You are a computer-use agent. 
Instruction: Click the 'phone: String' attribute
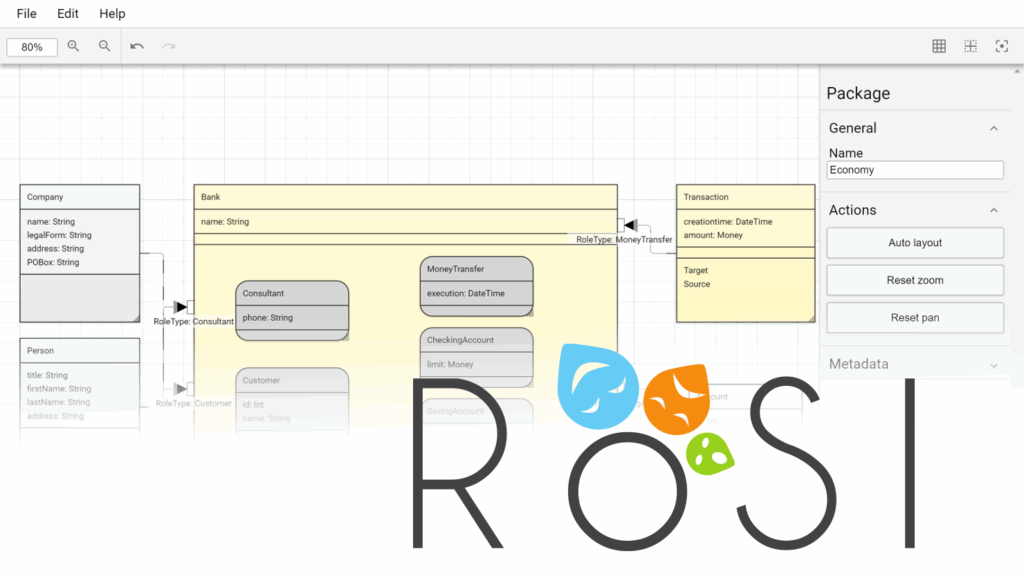tap(268, 318)
